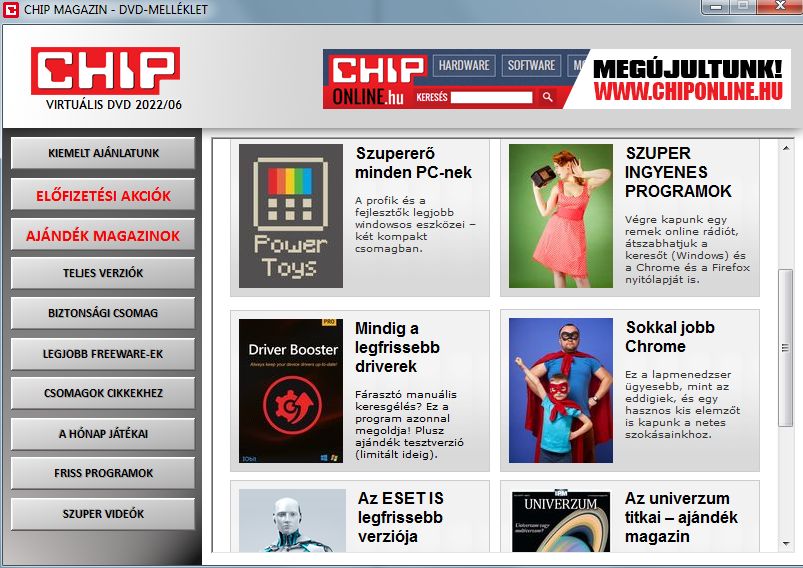The image size is (803, 568).
Task: Click the CHIP logo in header
Action: coord(105,70)
